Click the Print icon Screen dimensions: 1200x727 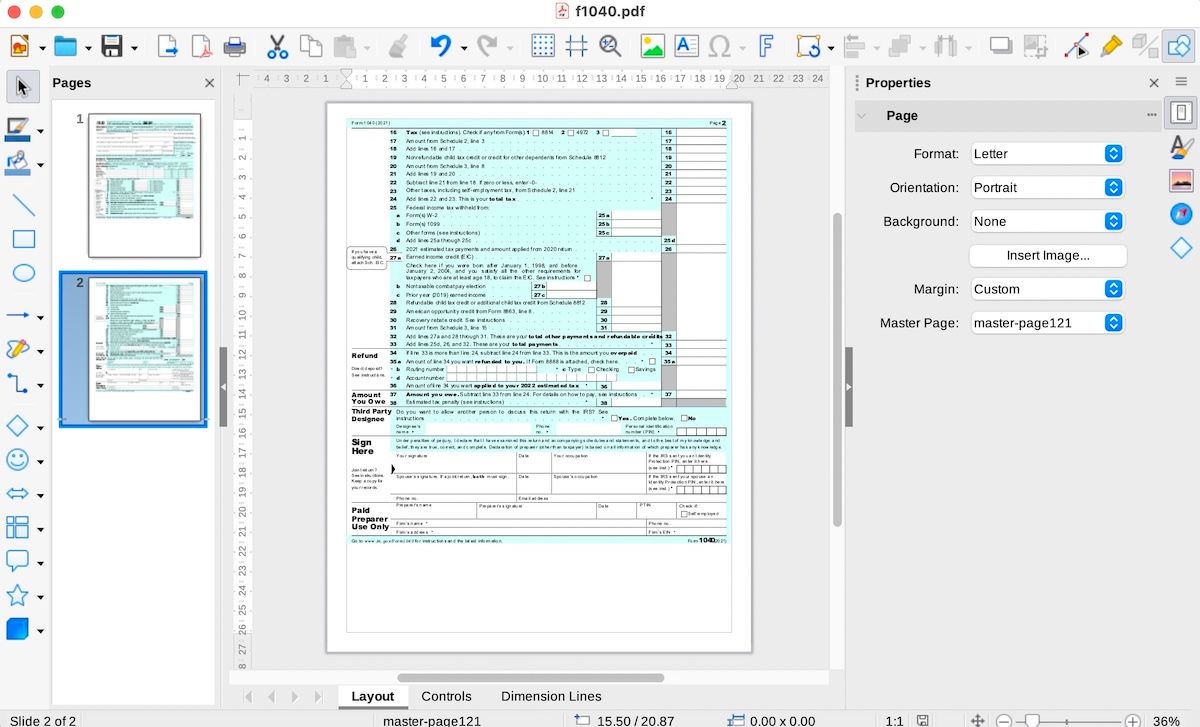coord(235,46)
